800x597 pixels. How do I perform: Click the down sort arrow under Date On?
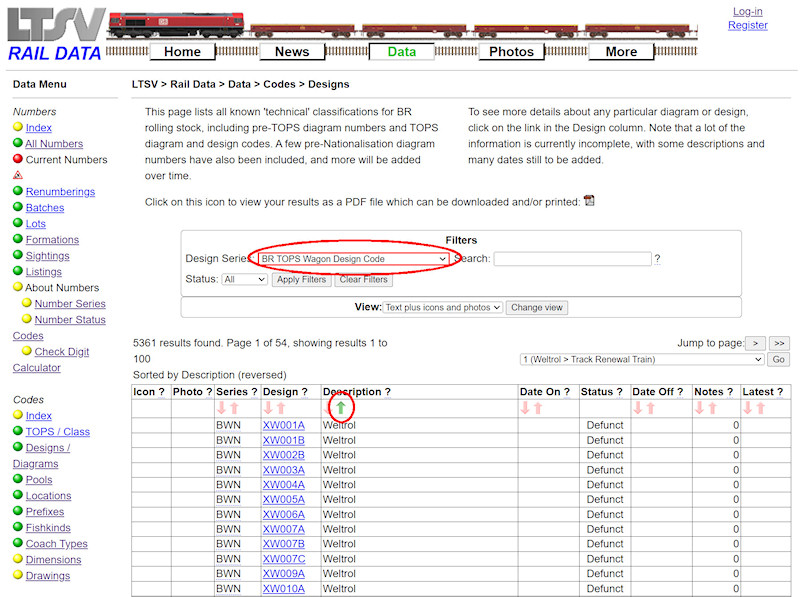coord(525,408)
